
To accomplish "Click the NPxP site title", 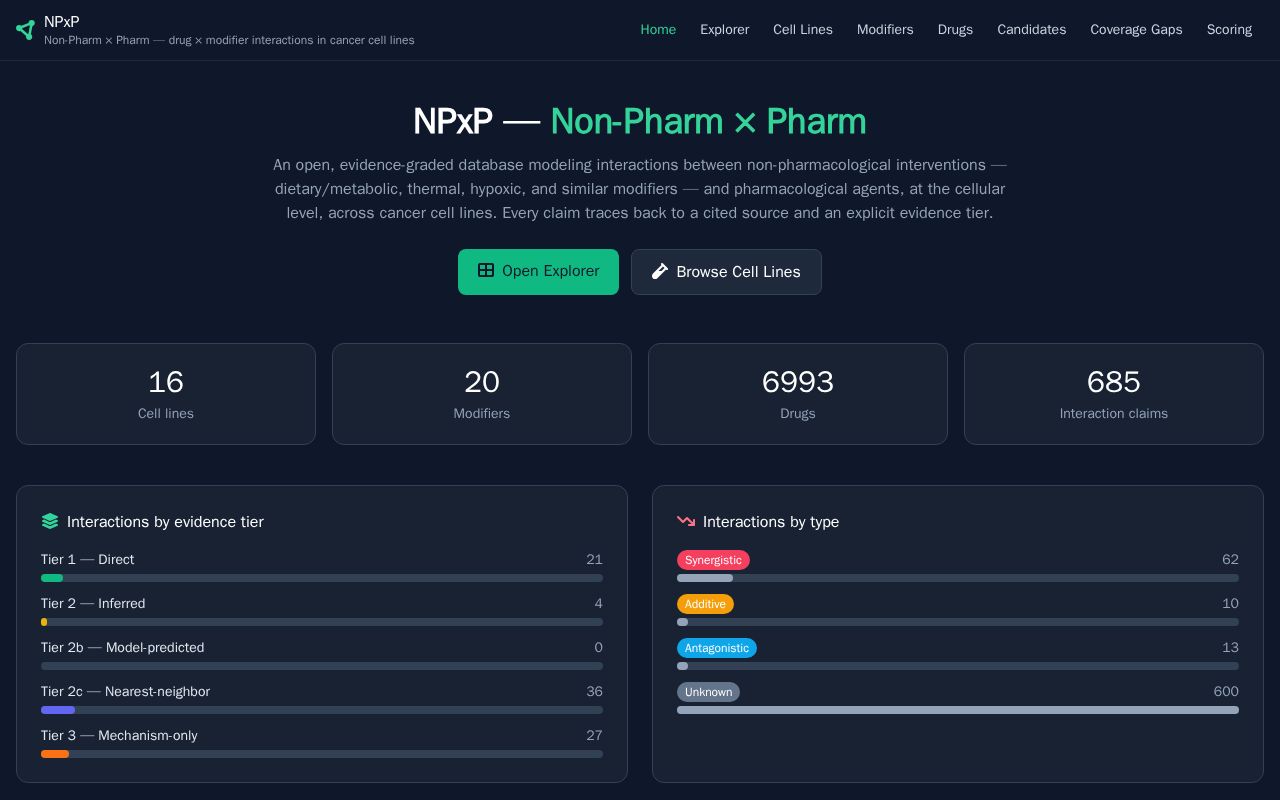I will click(62, 22).
